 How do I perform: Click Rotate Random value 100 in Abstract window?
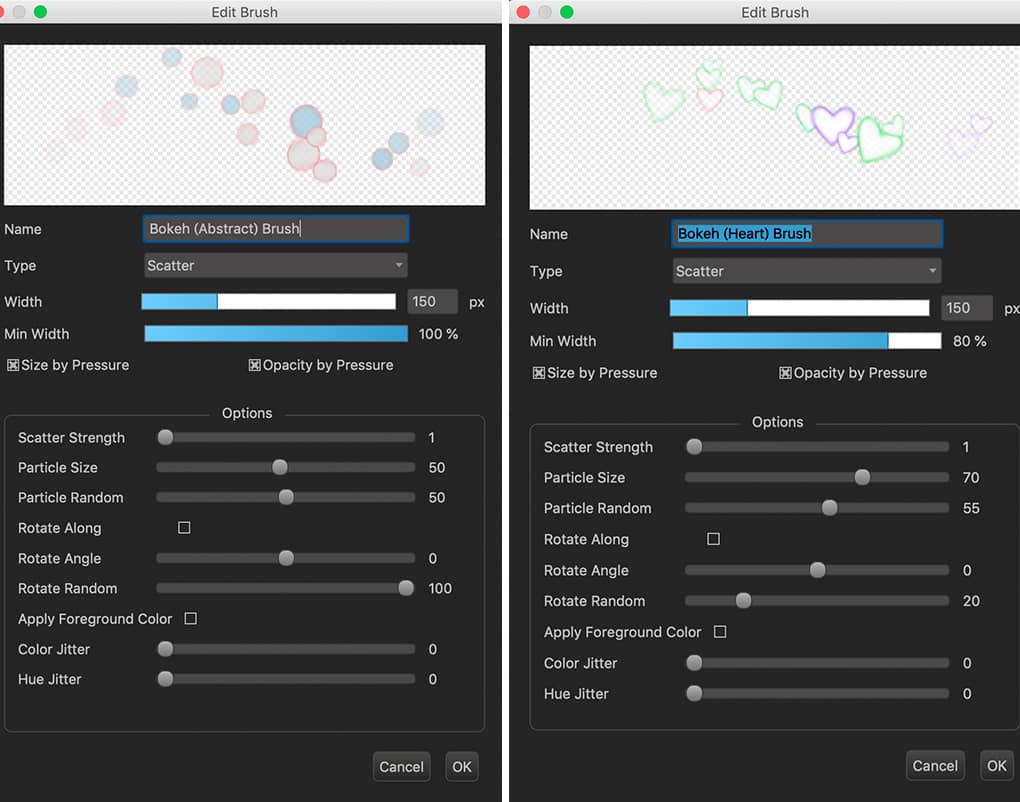coord(440,588)
